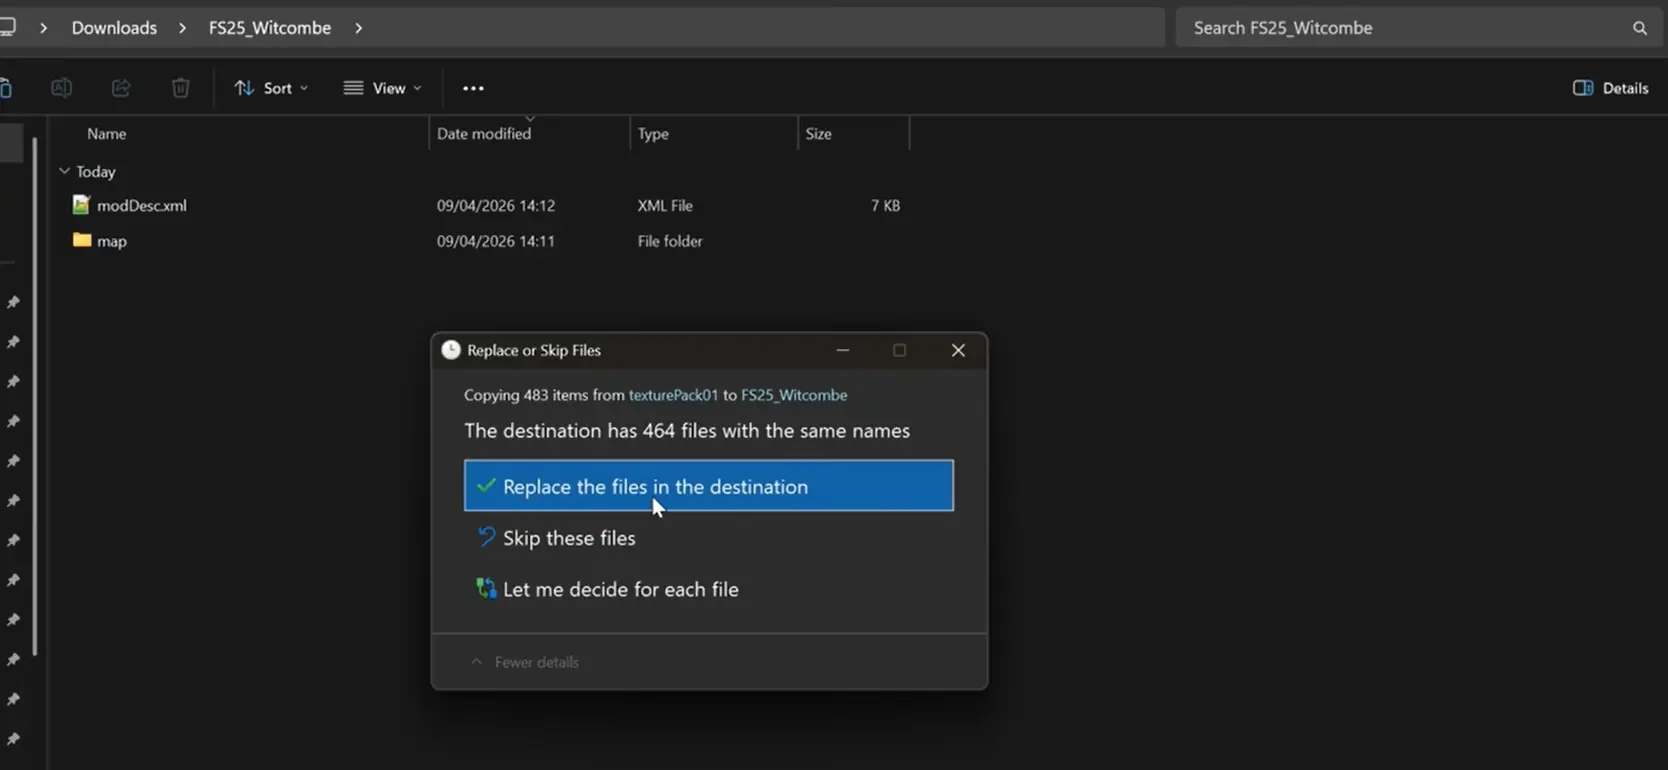
Task: Click the green checkmark icon on Replace option
Action: coord(486,486)
